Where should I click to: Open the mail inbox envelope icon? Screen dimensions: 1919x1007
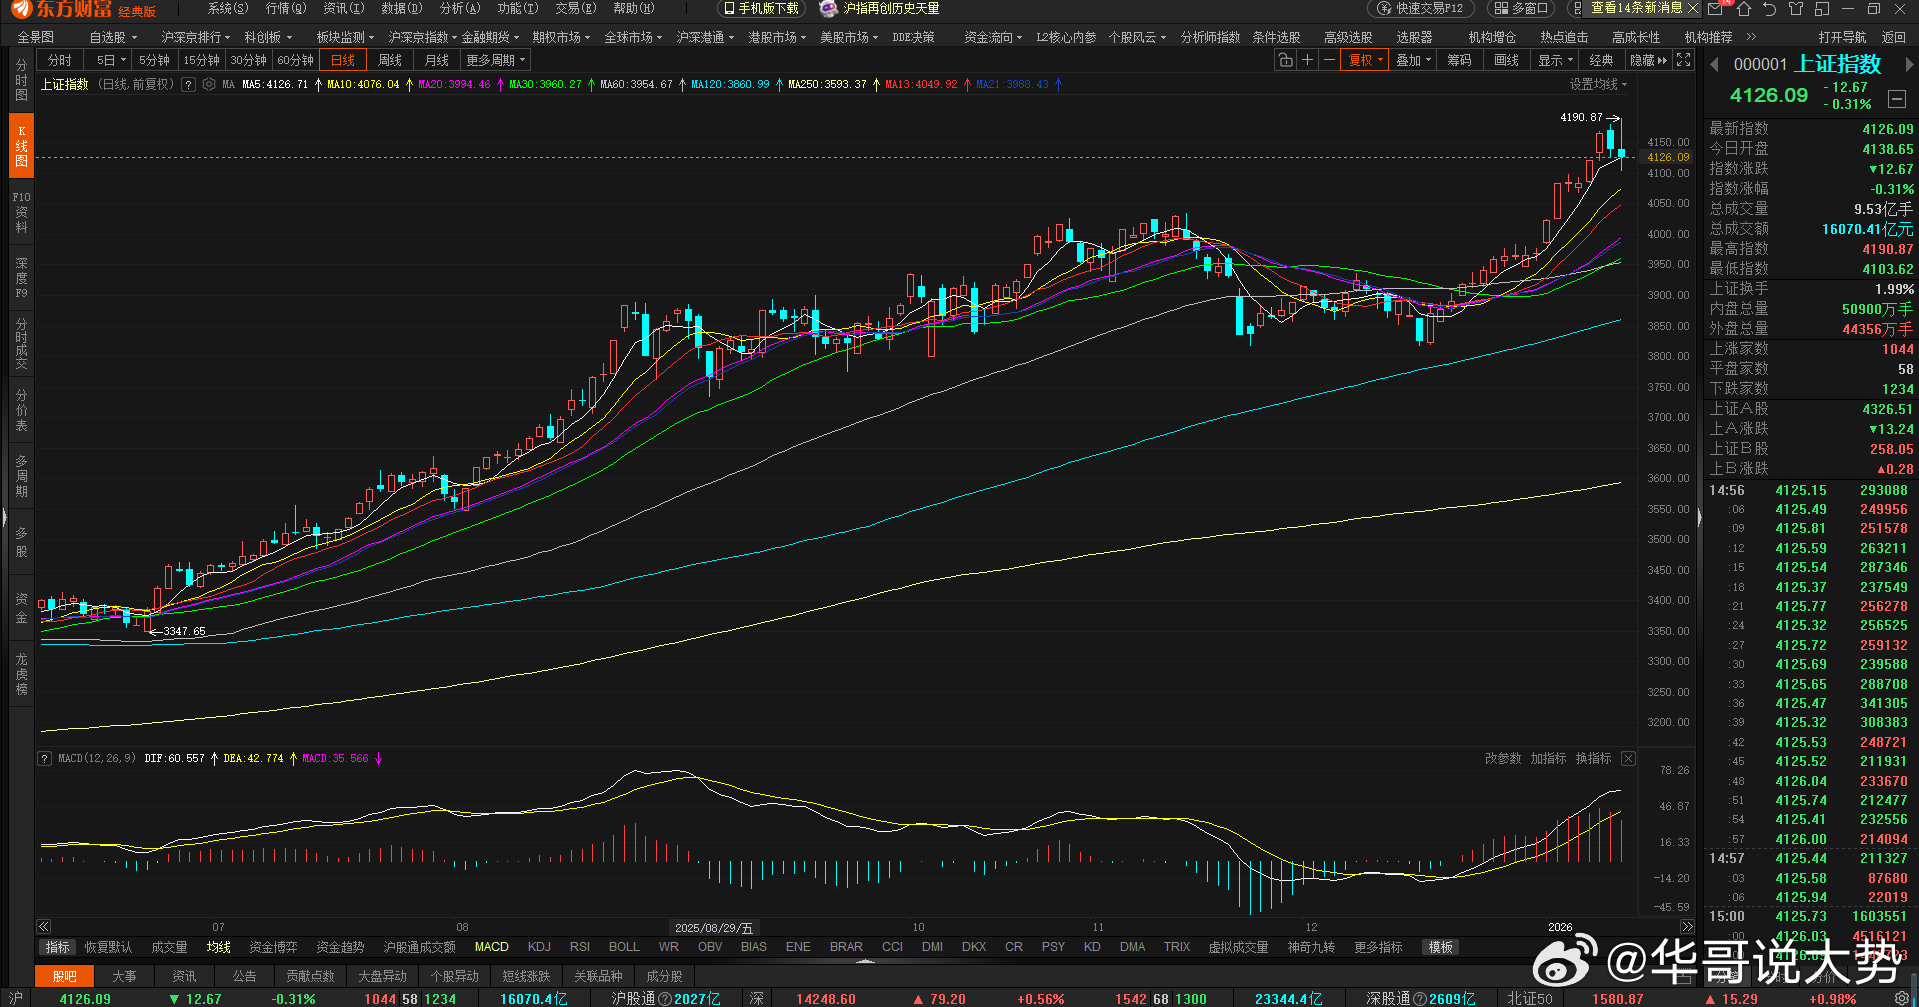(x=1716, y=9)
